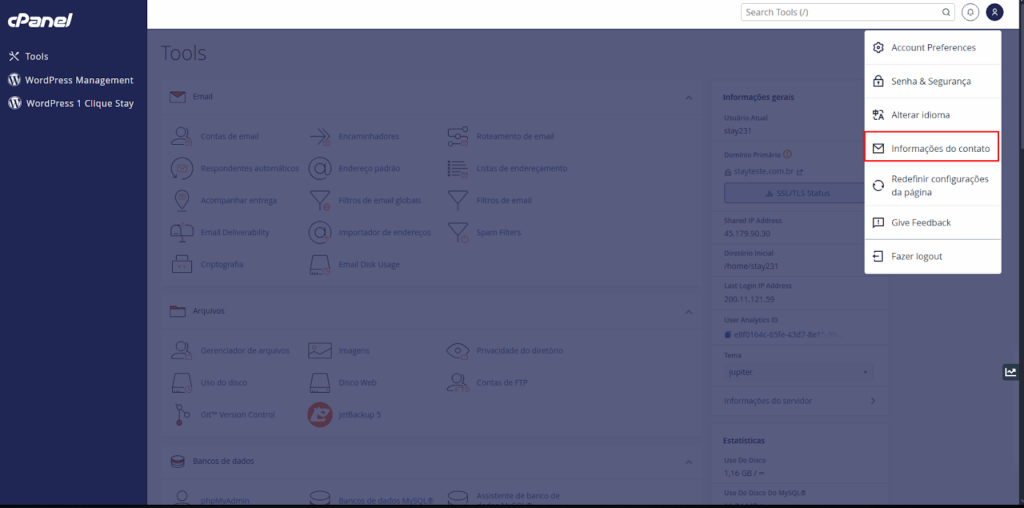Click the SSL/TLS Status button
The width and height of the screenshot is (1024, 508).
point(797,192)
